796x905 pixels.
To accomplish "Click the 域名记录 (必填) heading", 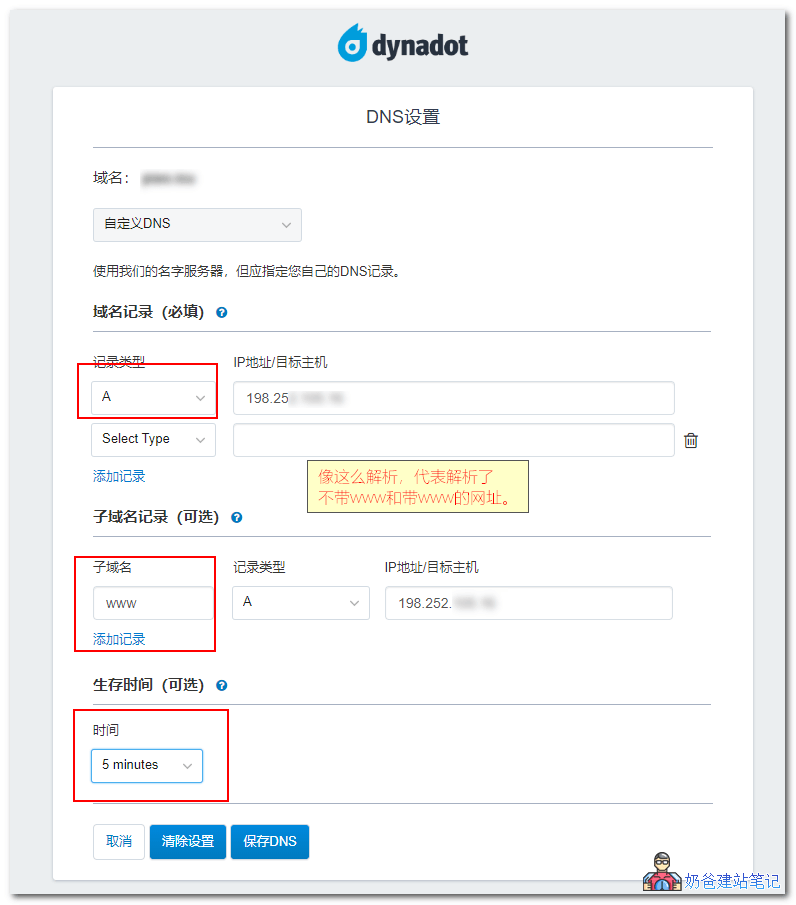I will coord(149,312).
